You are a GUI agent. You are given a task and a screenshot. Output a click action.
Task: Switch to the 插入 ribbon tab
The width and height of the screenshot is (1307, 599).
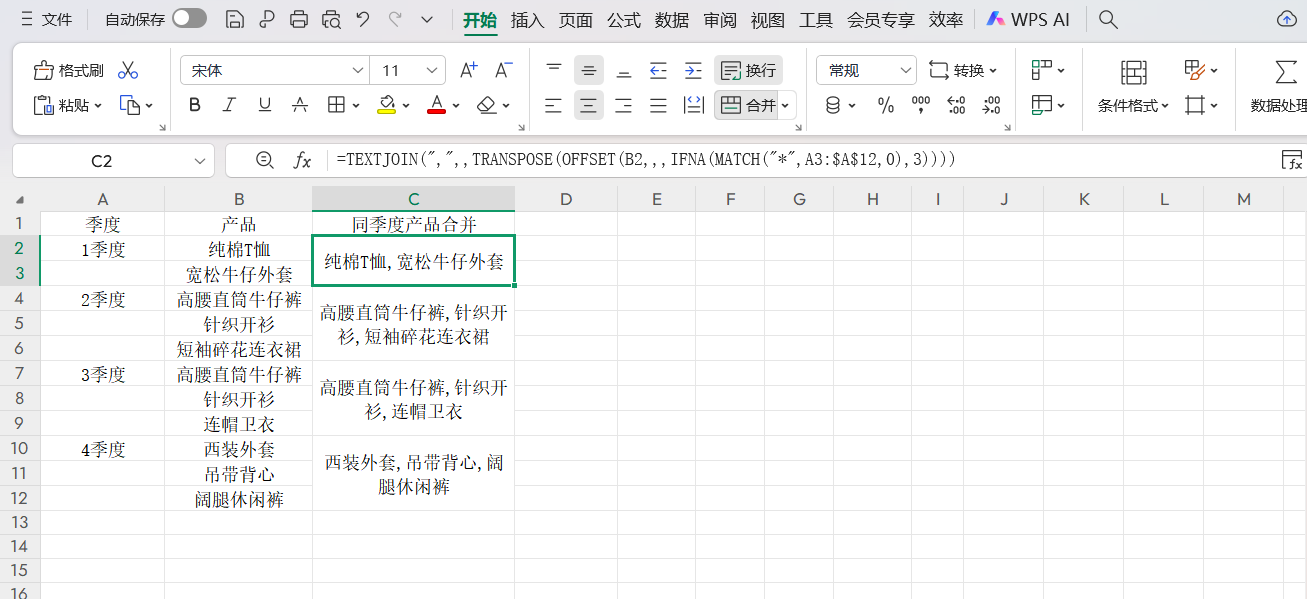527,18
